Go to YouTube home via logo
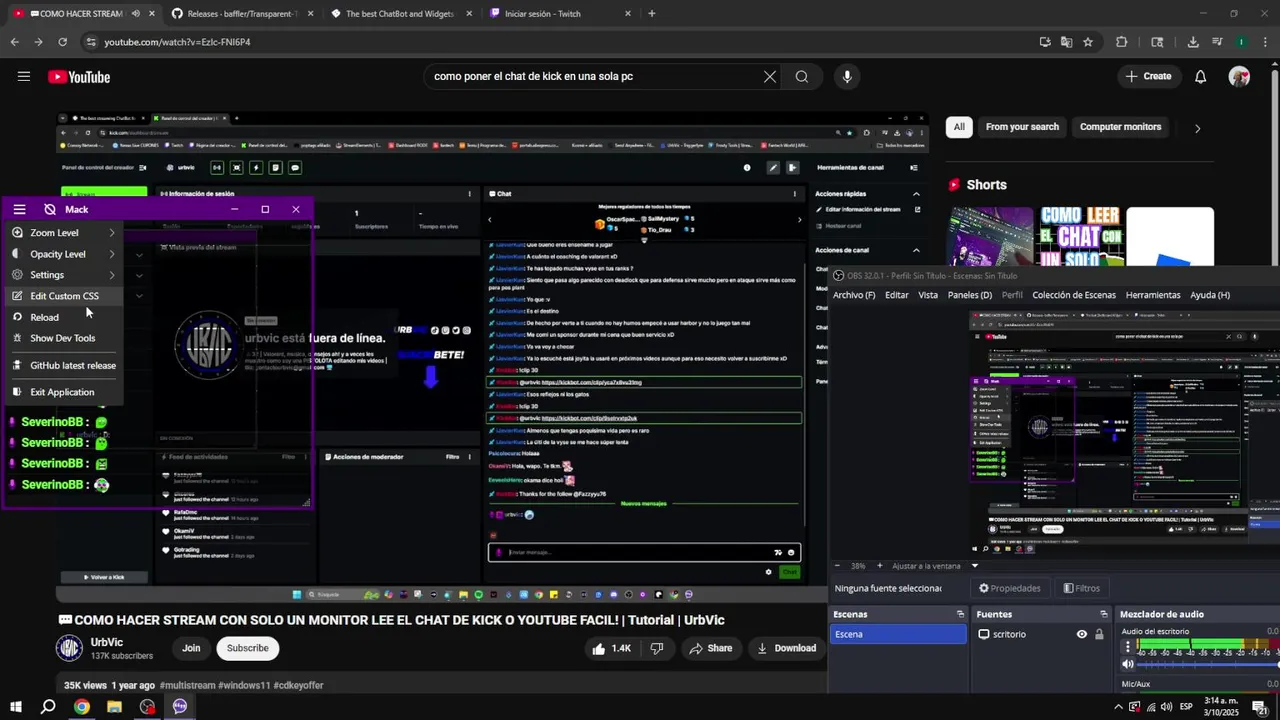The image size is (1280, 720). pos(79,77)
